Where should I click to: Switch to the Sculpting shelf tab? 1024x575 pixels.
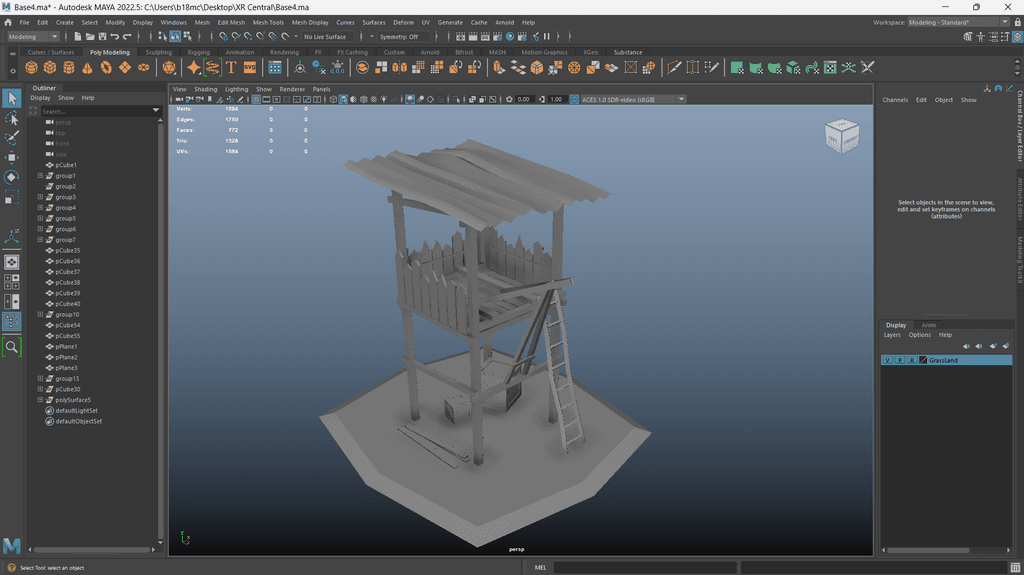pos(158,52)
